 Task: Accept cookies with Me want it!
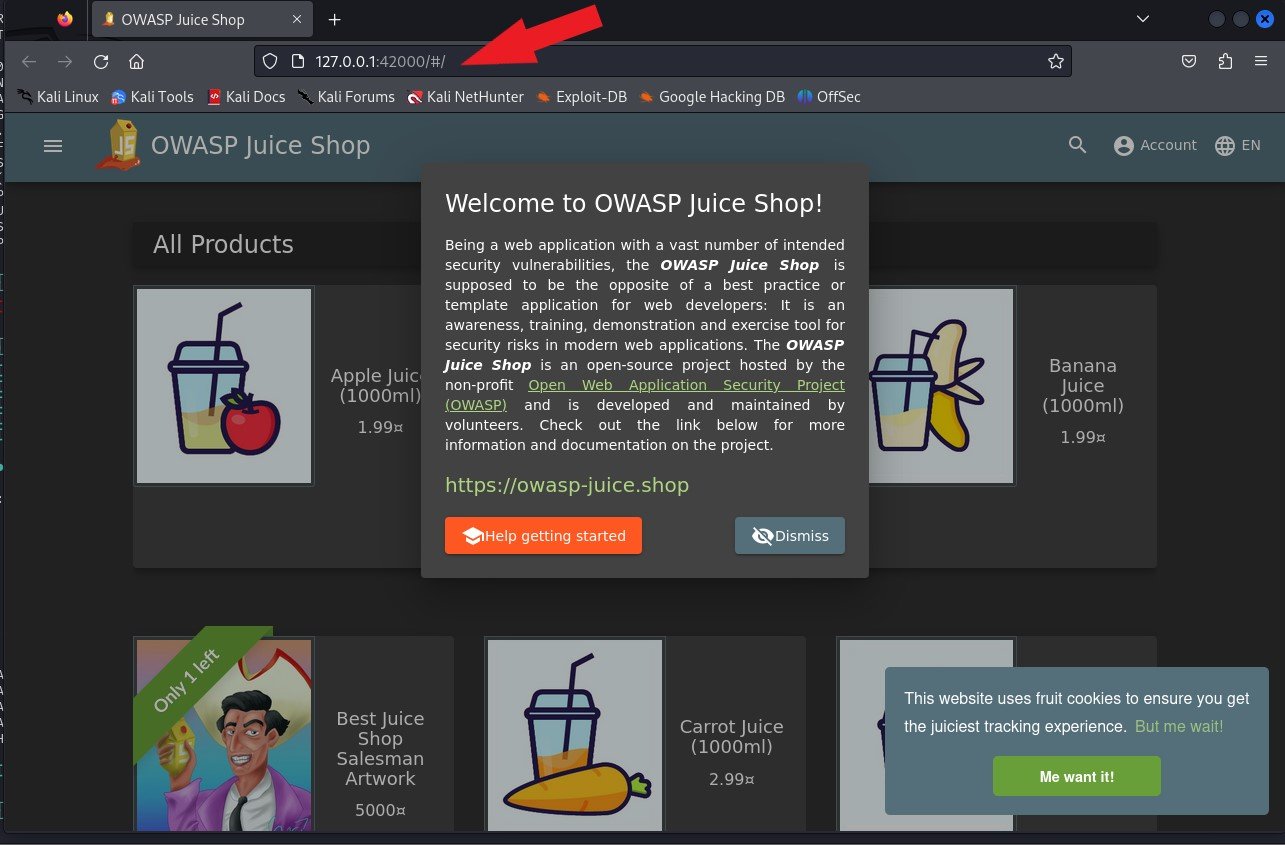pyautogui.click(x=1077, y=776)
